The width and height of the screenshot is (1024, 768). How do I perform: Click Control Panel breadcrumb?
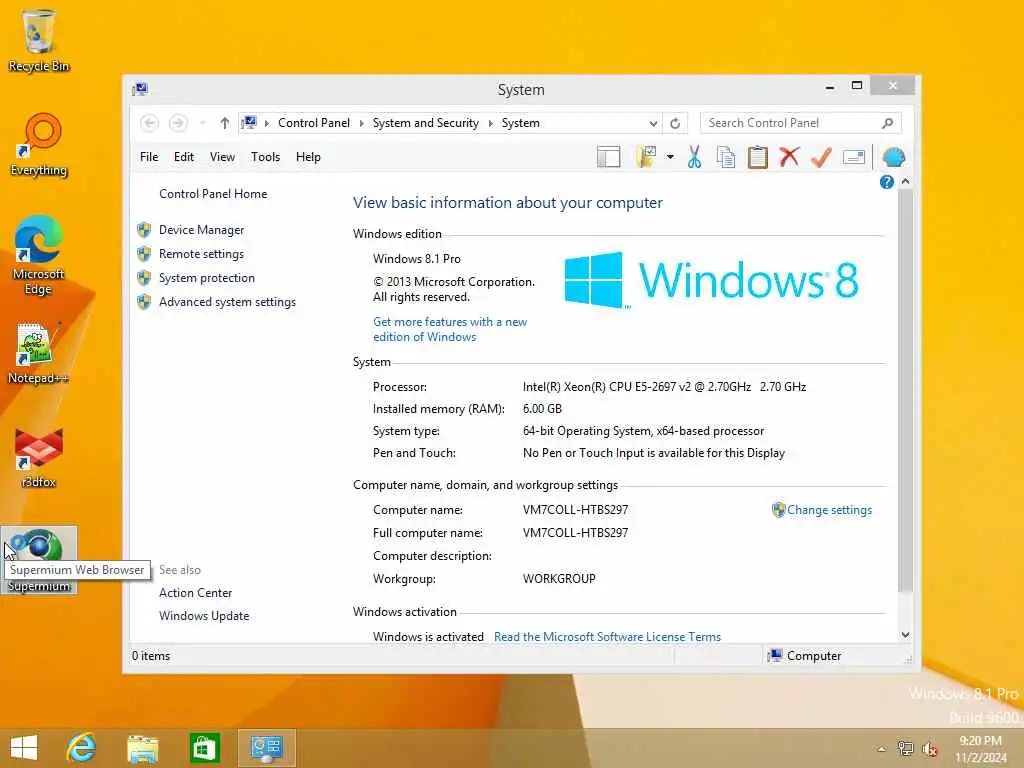point(313,123)
